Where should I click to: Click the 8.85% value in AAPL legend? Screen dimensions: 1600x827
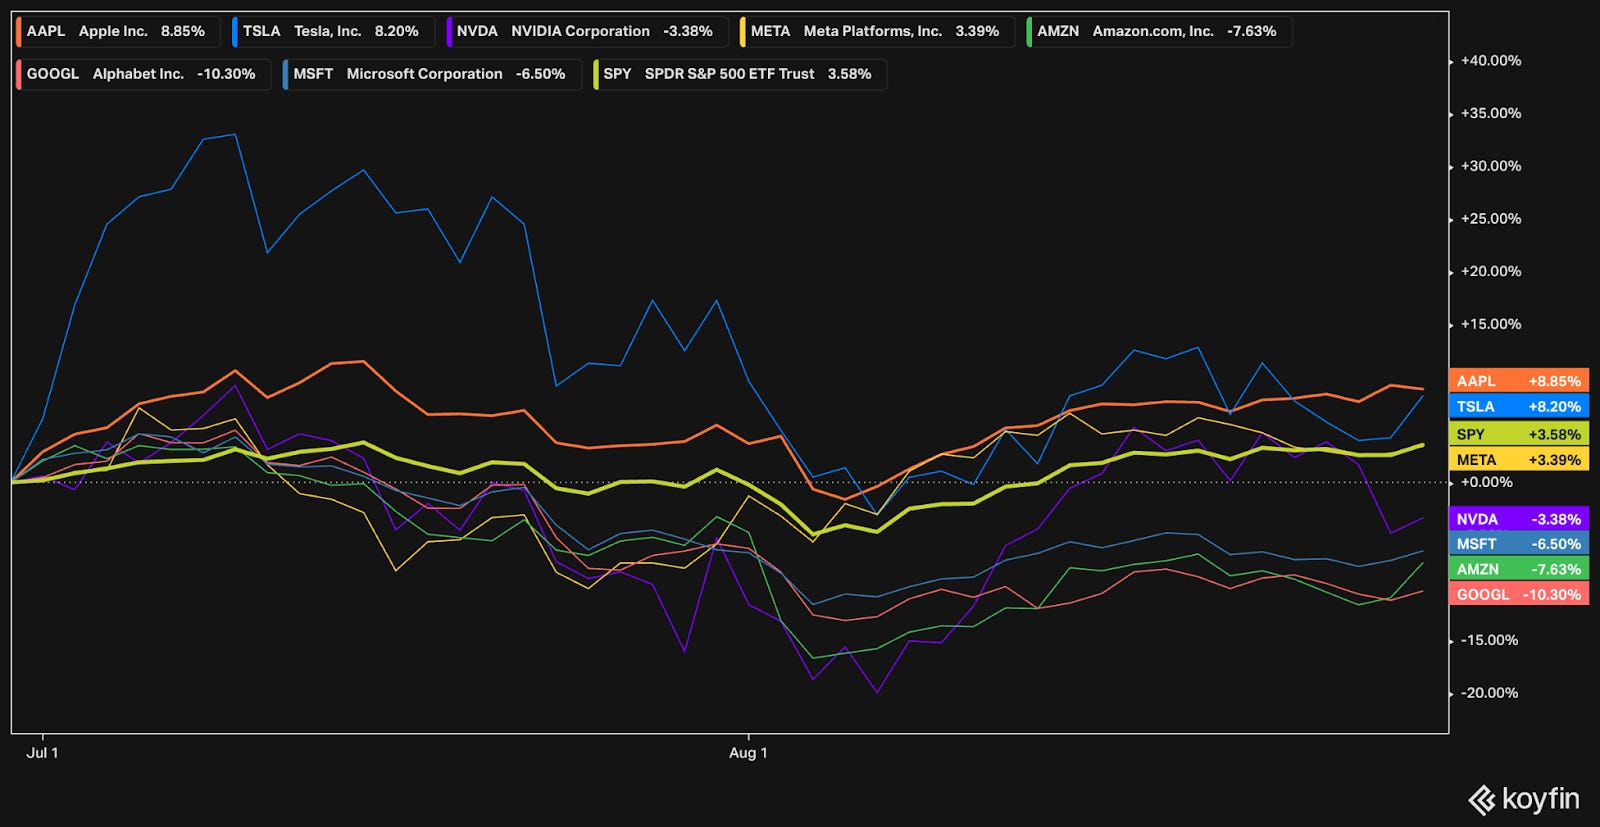183,31
